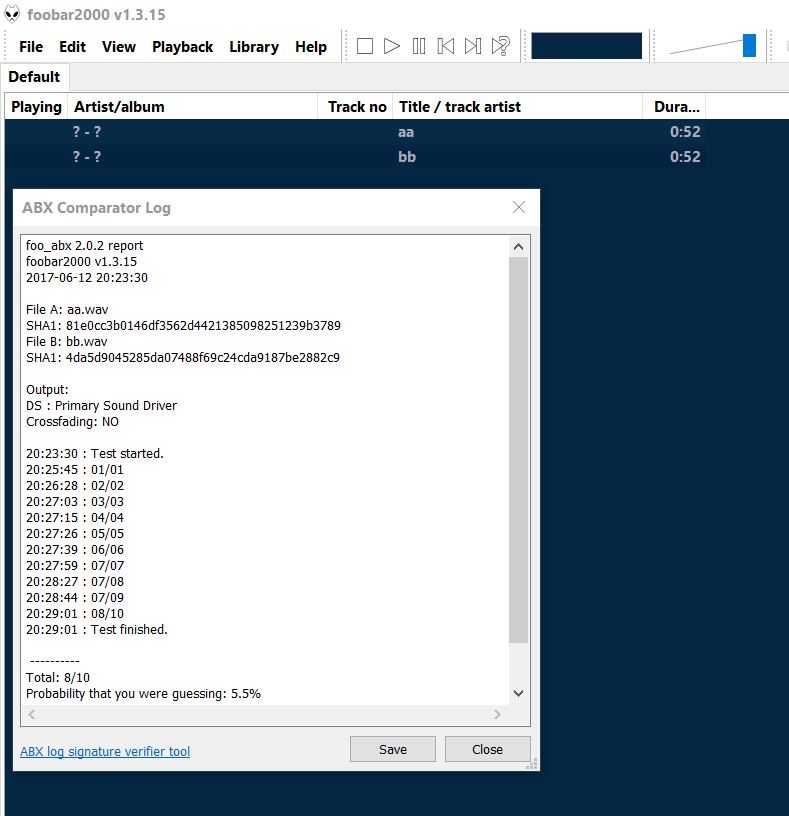Click the random playback icon
This screenshot has height=816, width=789.
(500, 46)
